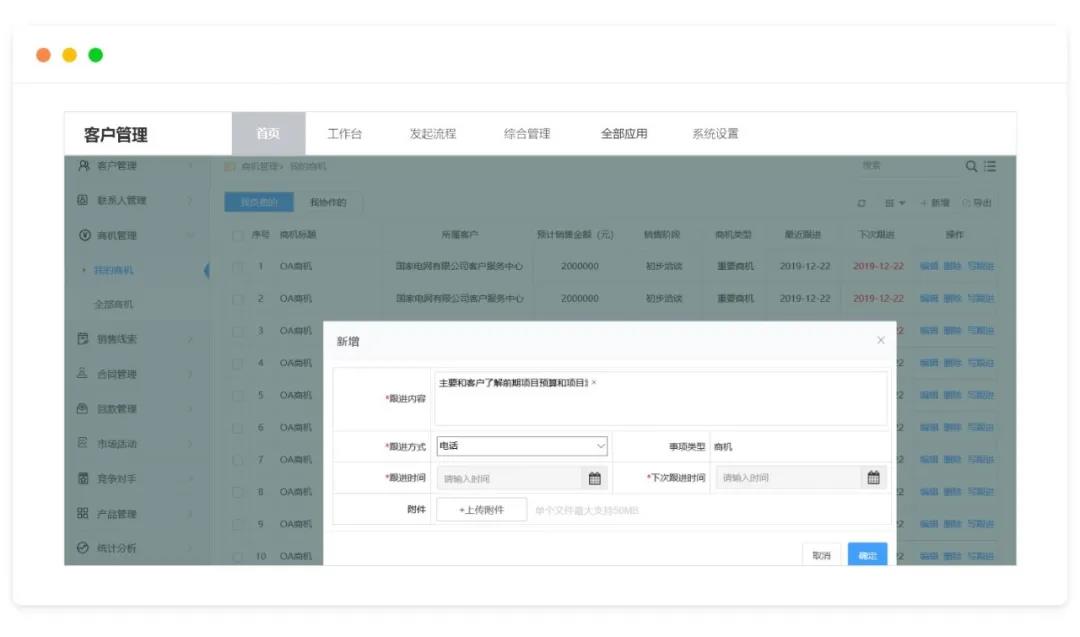Check the checkbox for row 7

[238, 459]
